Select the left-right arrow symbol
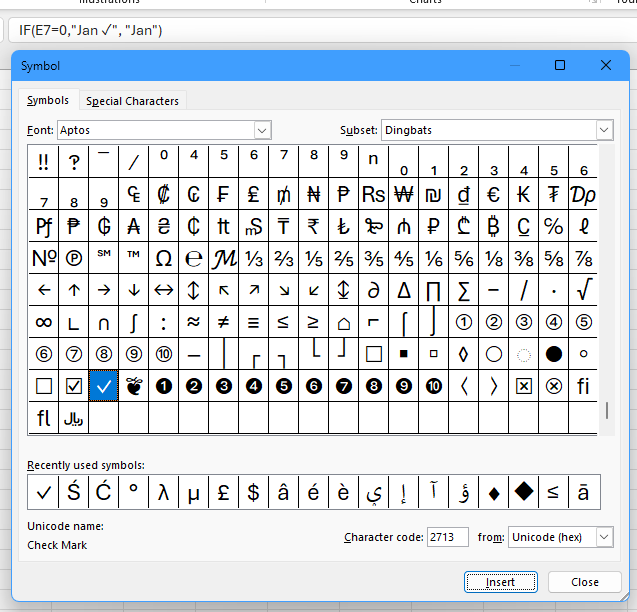This screenshot has width=637, height=612. [x=164, y=290]
